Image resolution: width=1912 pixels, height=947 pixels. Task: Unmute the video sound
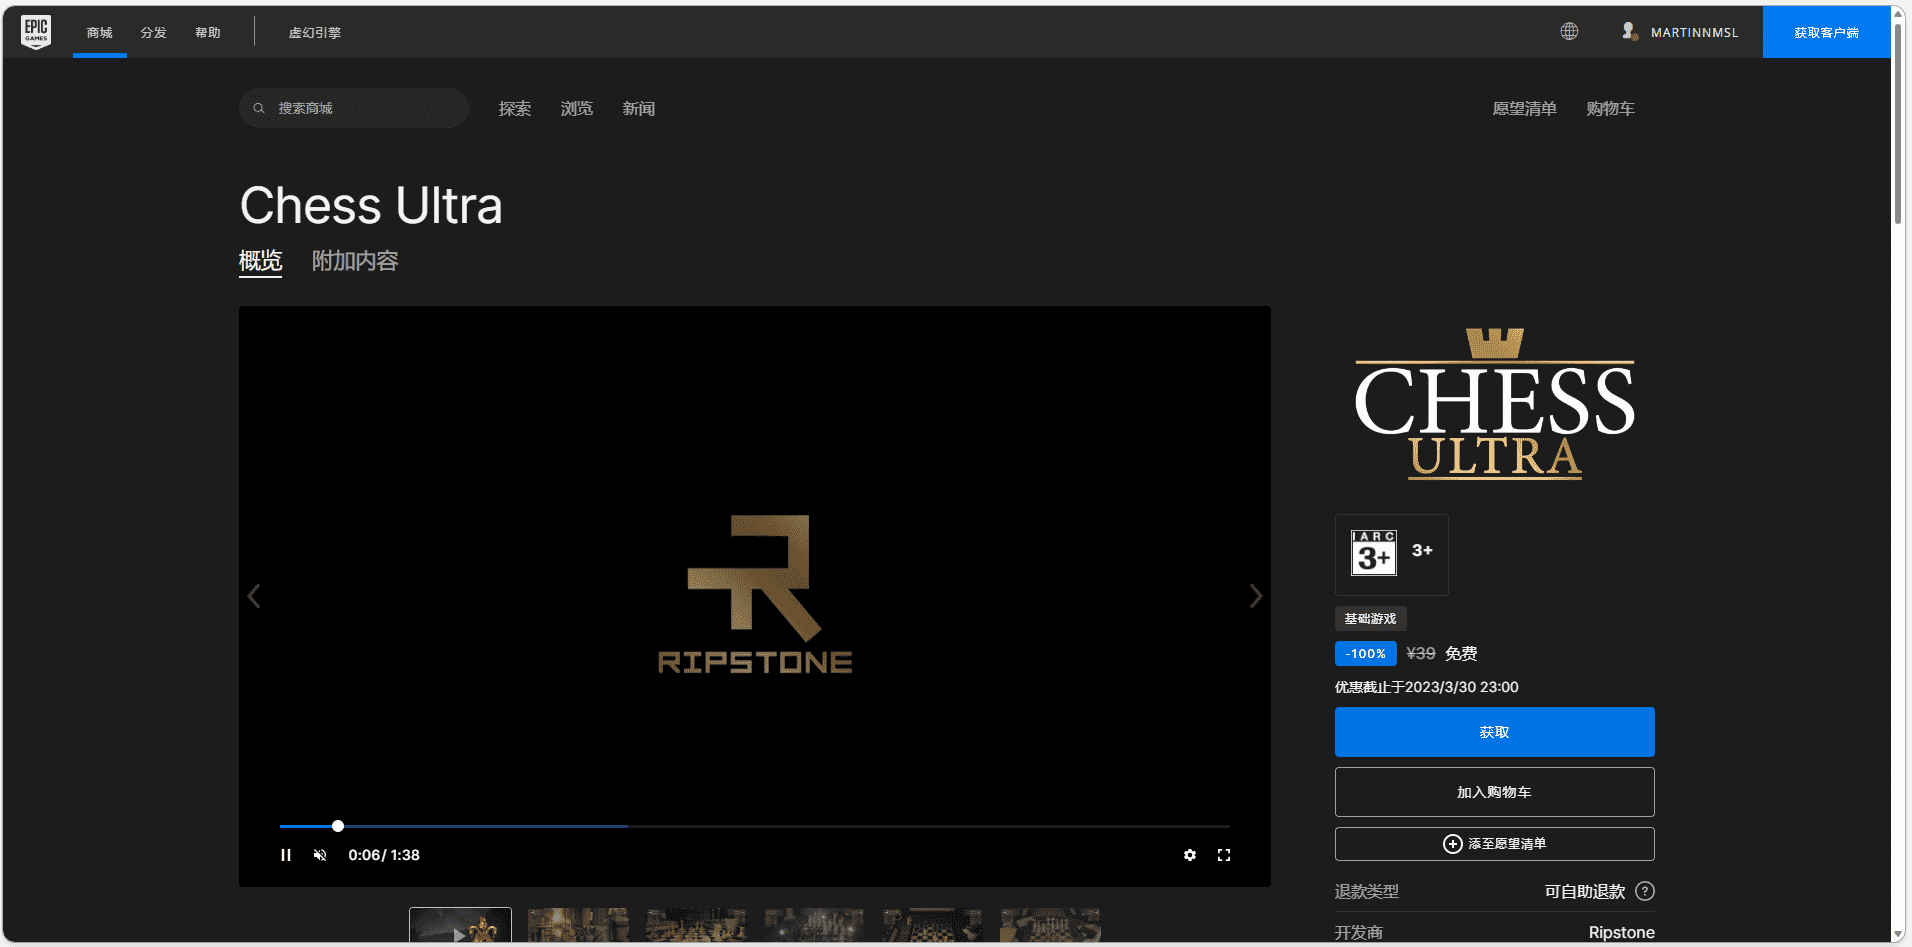click(320, 855)
